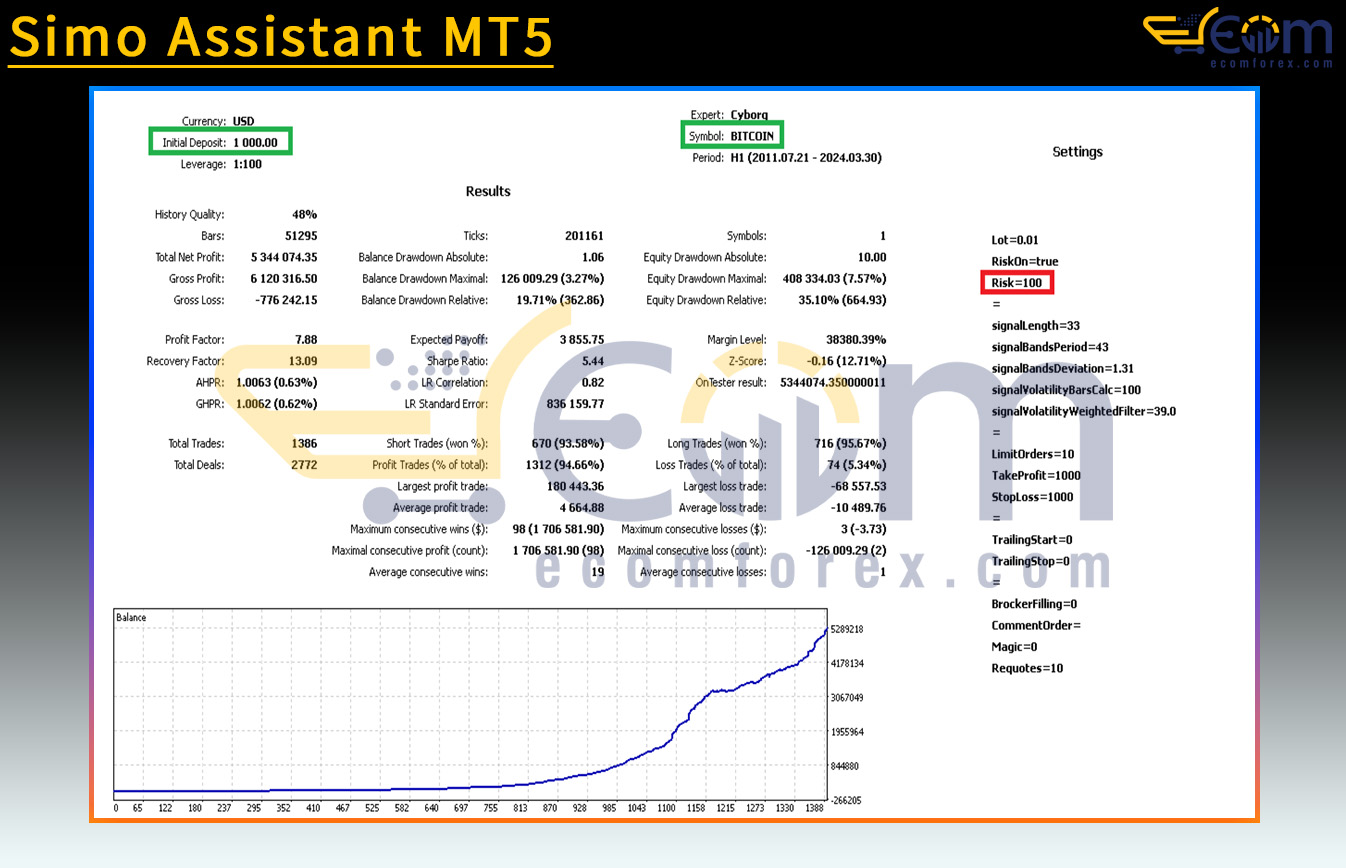Click setting 'LimitOrders=10'
This screenshot has width=1346, height=868.
pyautogui.click(x=1033, y=454)
